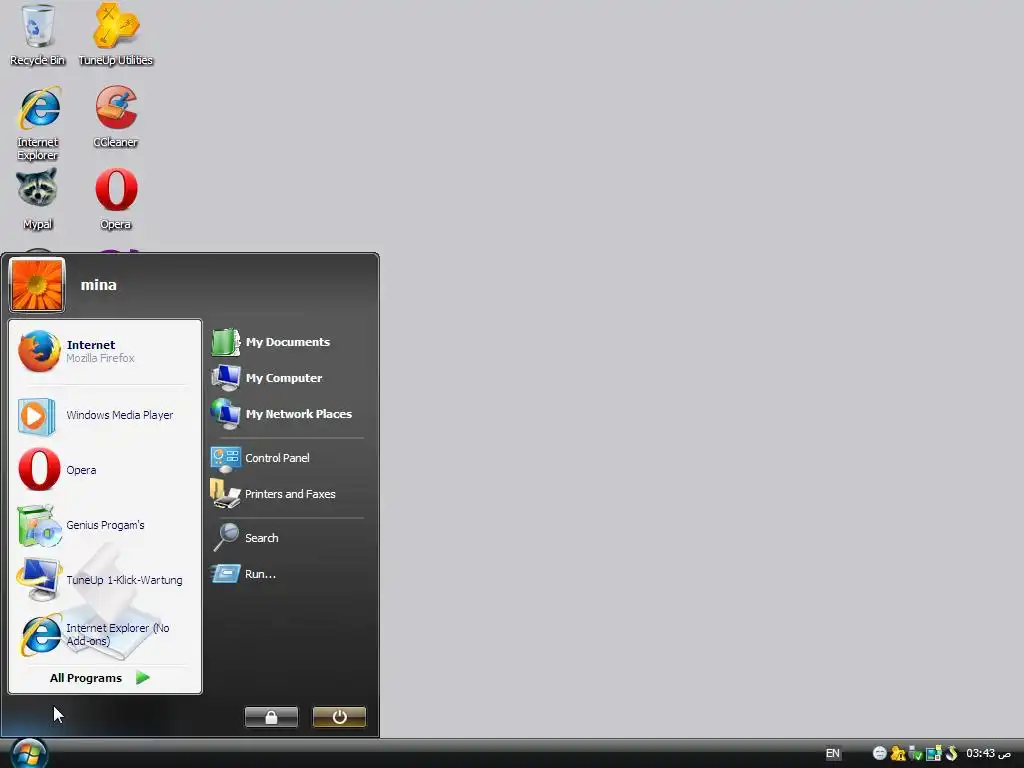Click the yellow snake-shaped tray icon
Image resolution: width=1024 pixels, height=768 pixels.
952,753
